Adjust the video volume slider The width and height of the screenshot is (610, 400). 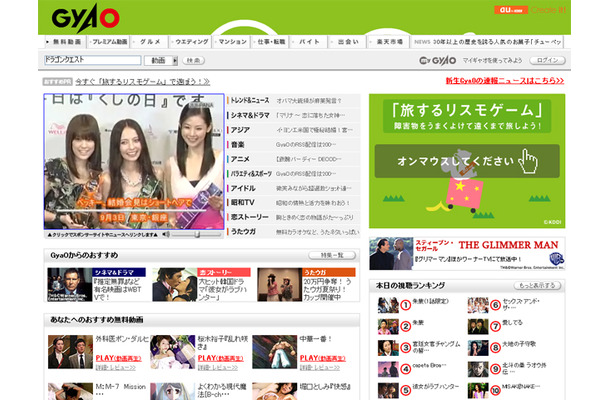(x=196, y=234)
